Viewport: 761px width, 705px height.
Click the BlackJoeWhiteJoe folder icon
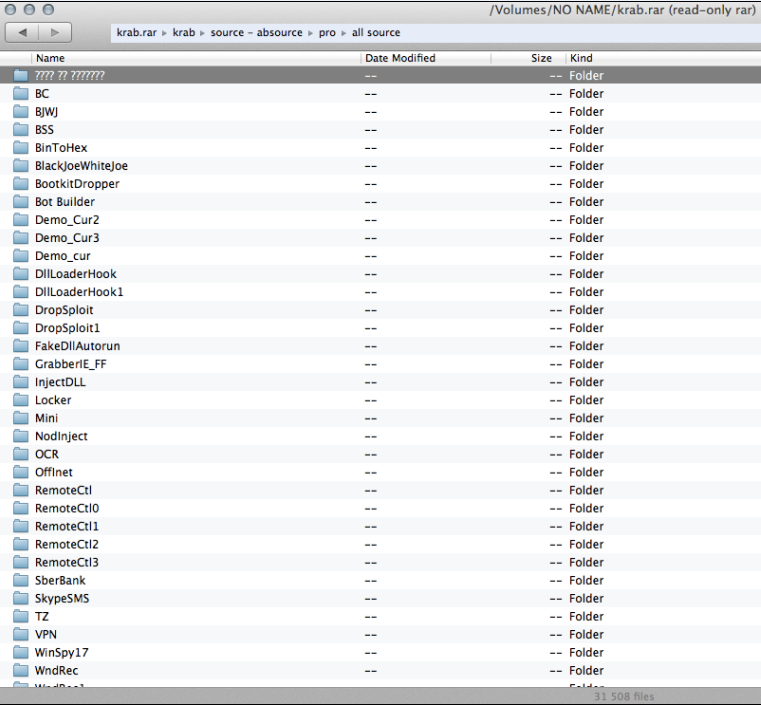click(20, 165)
